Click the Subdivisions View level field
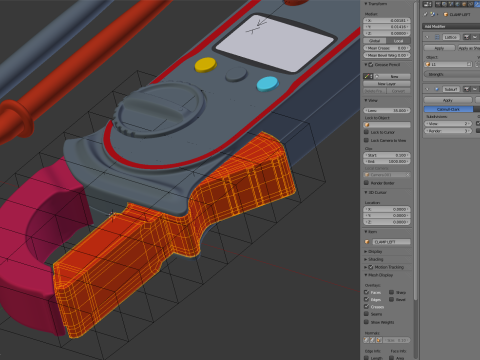The image size is (480, 360). click(x=448, y=123)
